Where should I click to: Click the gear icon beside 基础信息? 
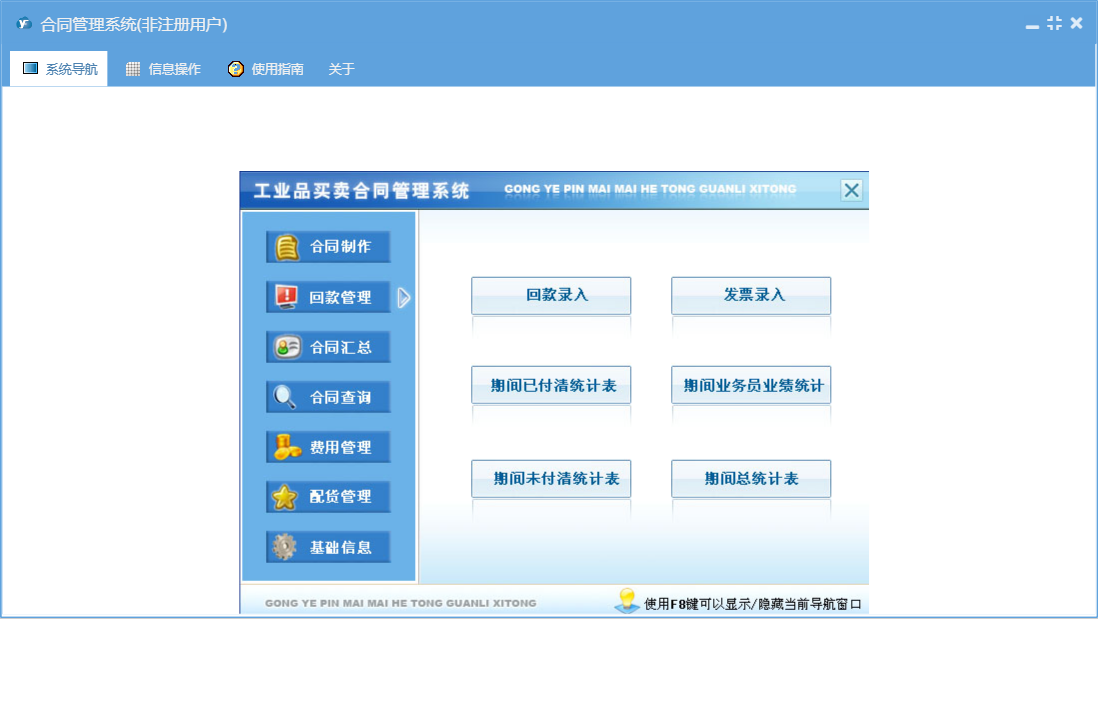coord(284,547)
